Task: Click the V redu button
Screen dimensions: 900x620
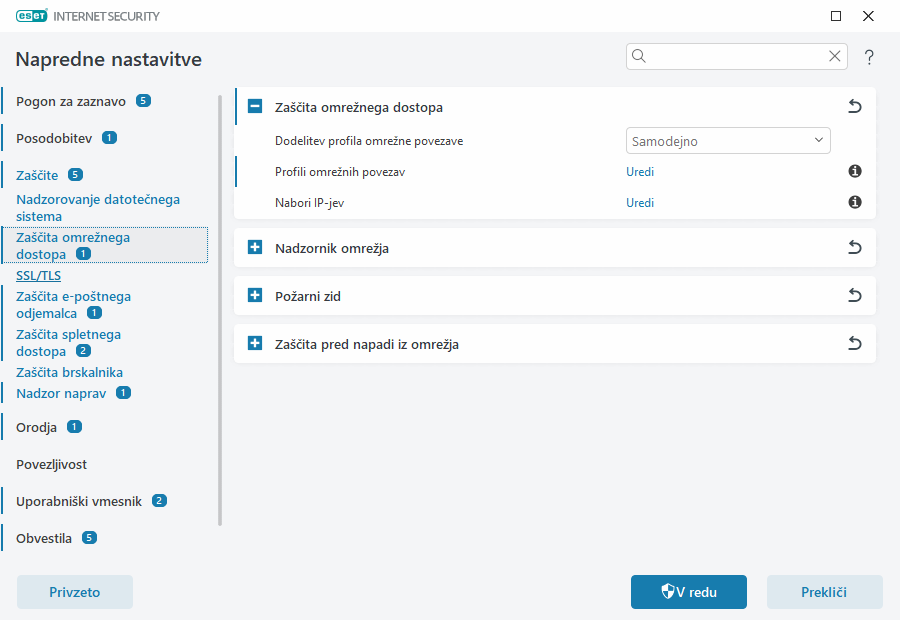Action: click(688, 592)
